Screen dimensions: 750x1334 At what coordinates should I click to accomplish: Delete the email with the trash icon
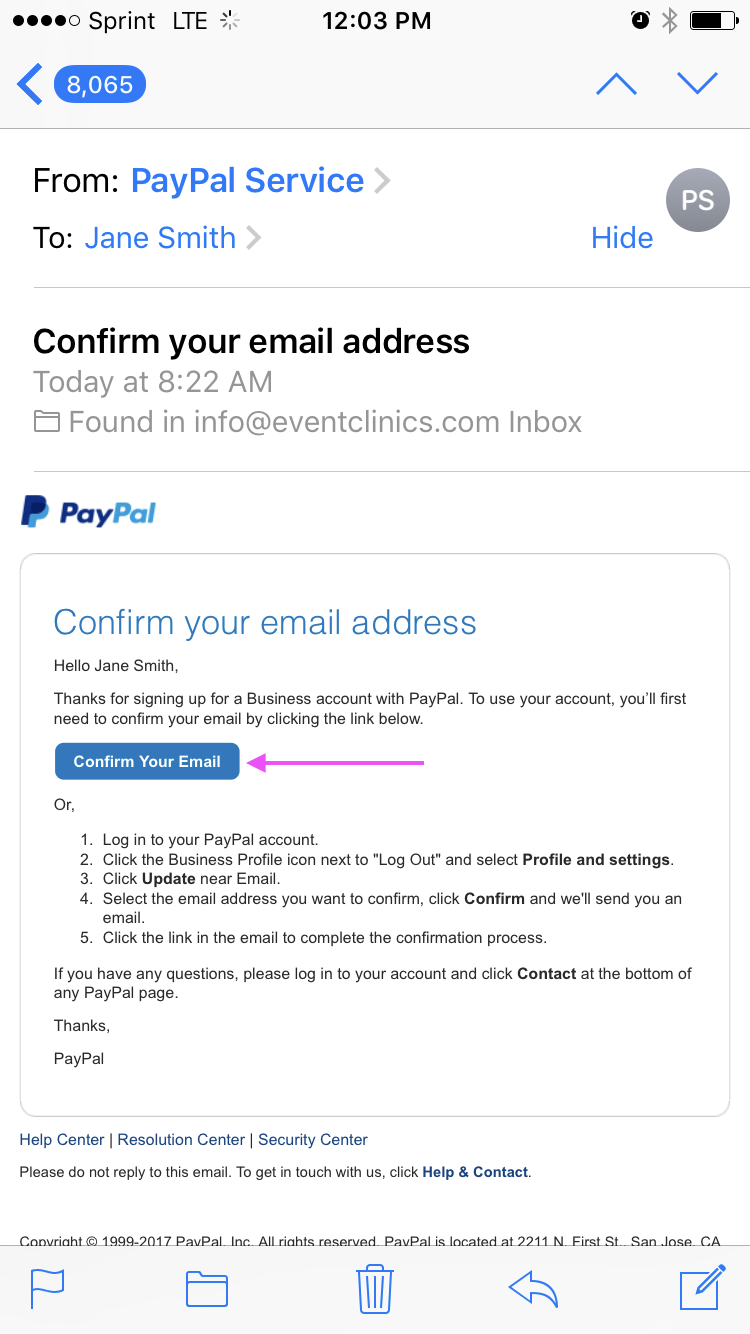coord(374,1289)
